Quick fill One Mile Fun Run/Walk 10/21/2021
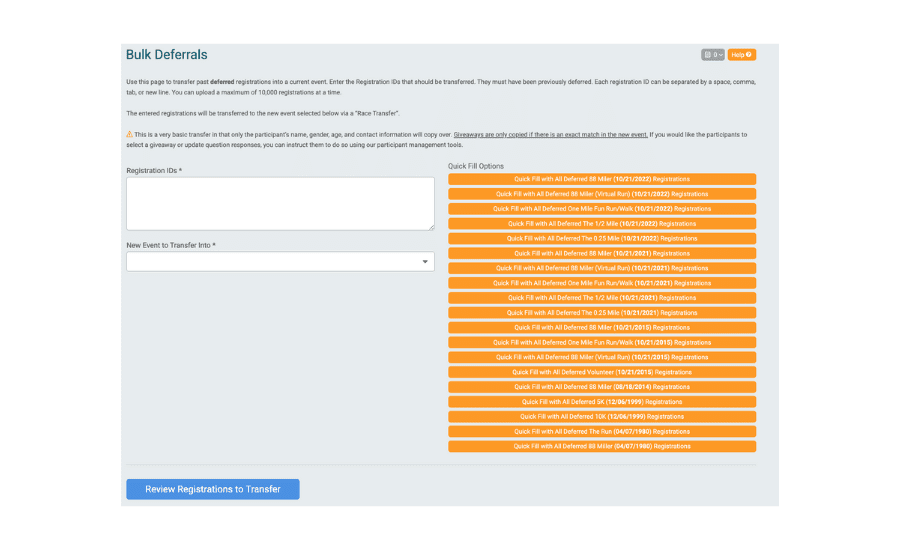The image size is (900, 550). (602, 283)
